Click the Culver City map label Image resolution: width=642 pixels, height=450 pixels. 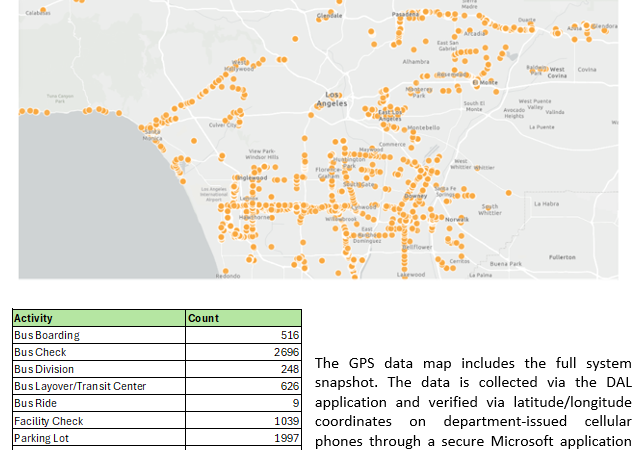point(223,125)
